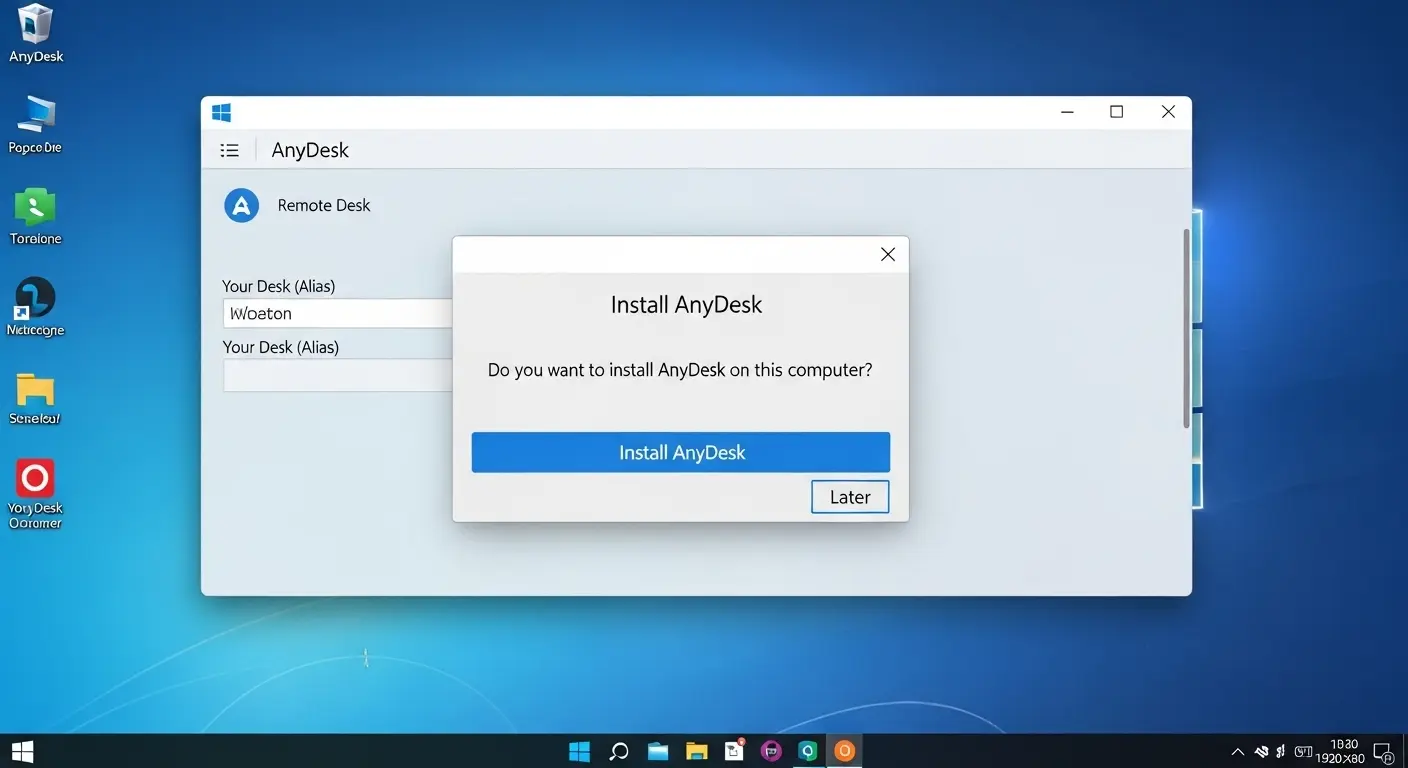Minimize the AnyDesk window
Image resolution: width=1408 pixels, height=768 pixels.
(1068, 112)
